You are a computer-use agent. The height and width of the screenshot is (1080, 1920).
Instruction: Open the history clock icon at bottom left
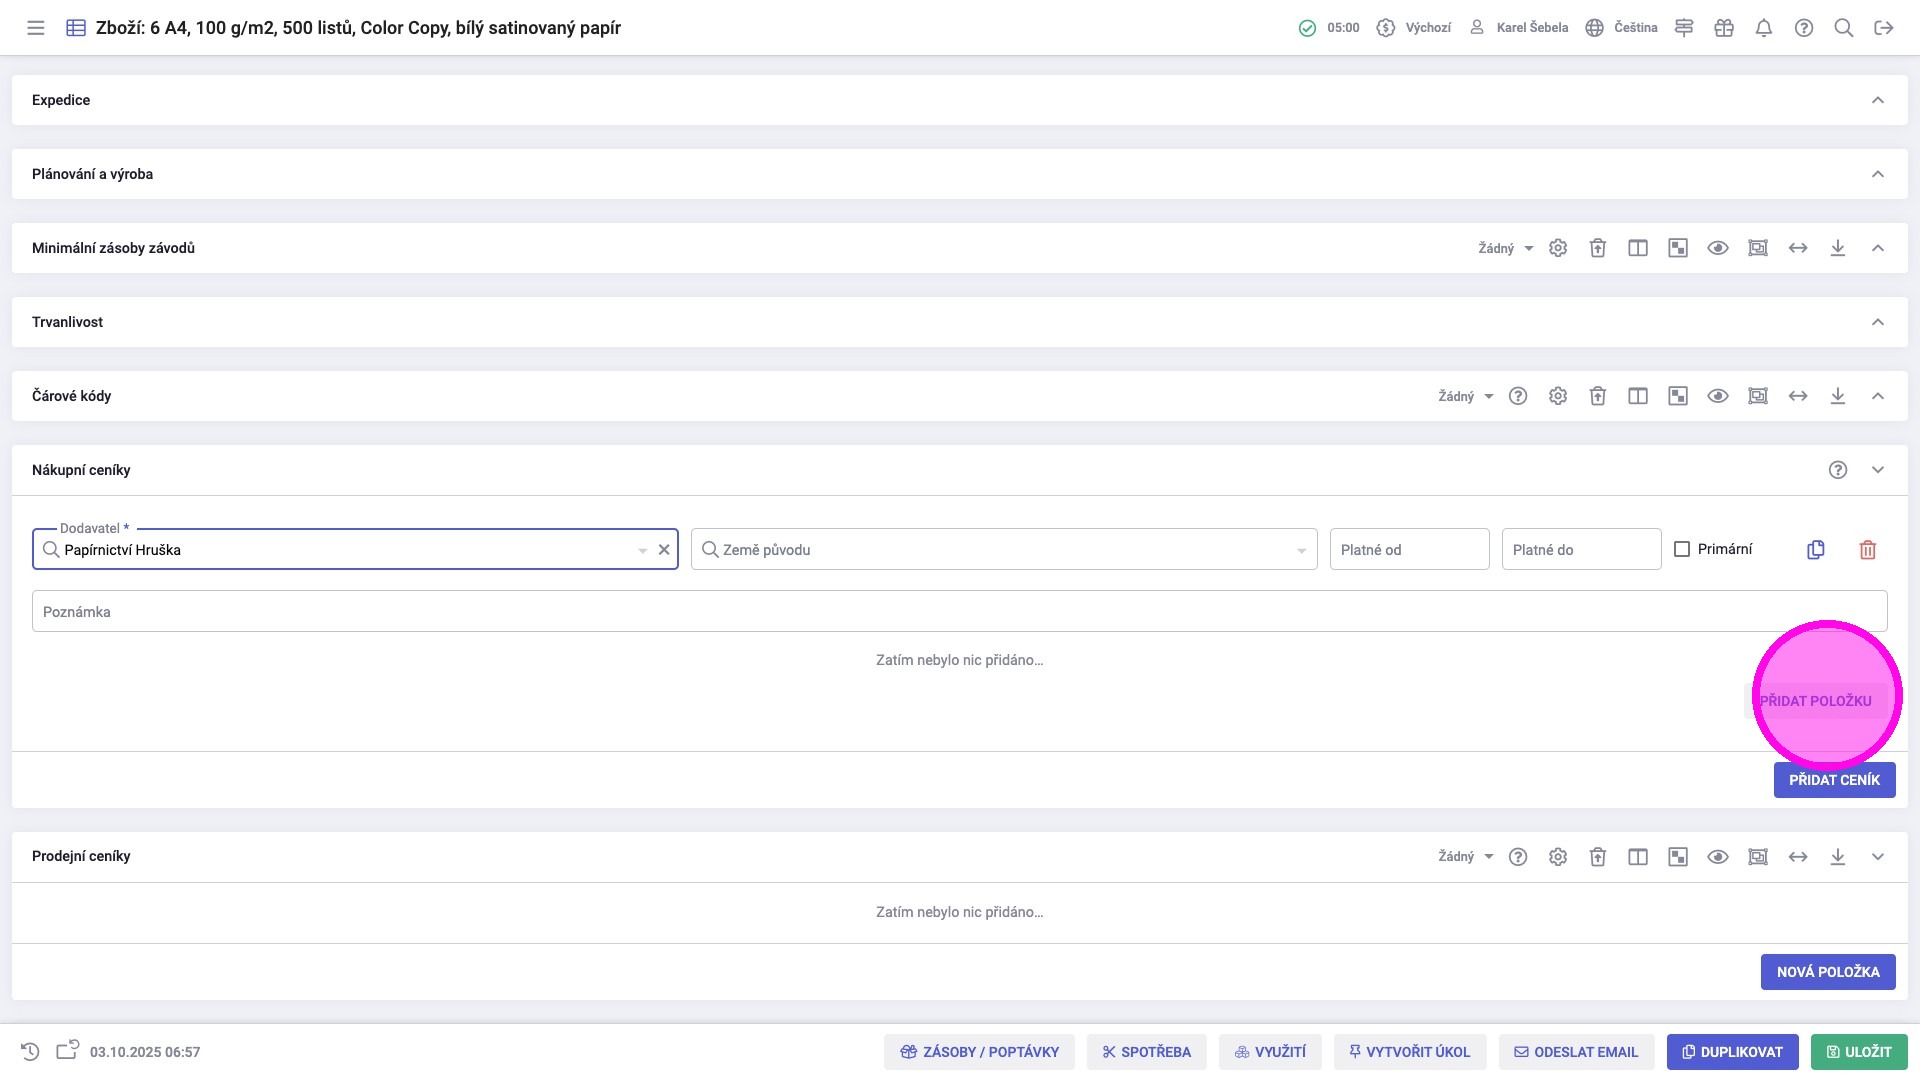[30, 1052]
